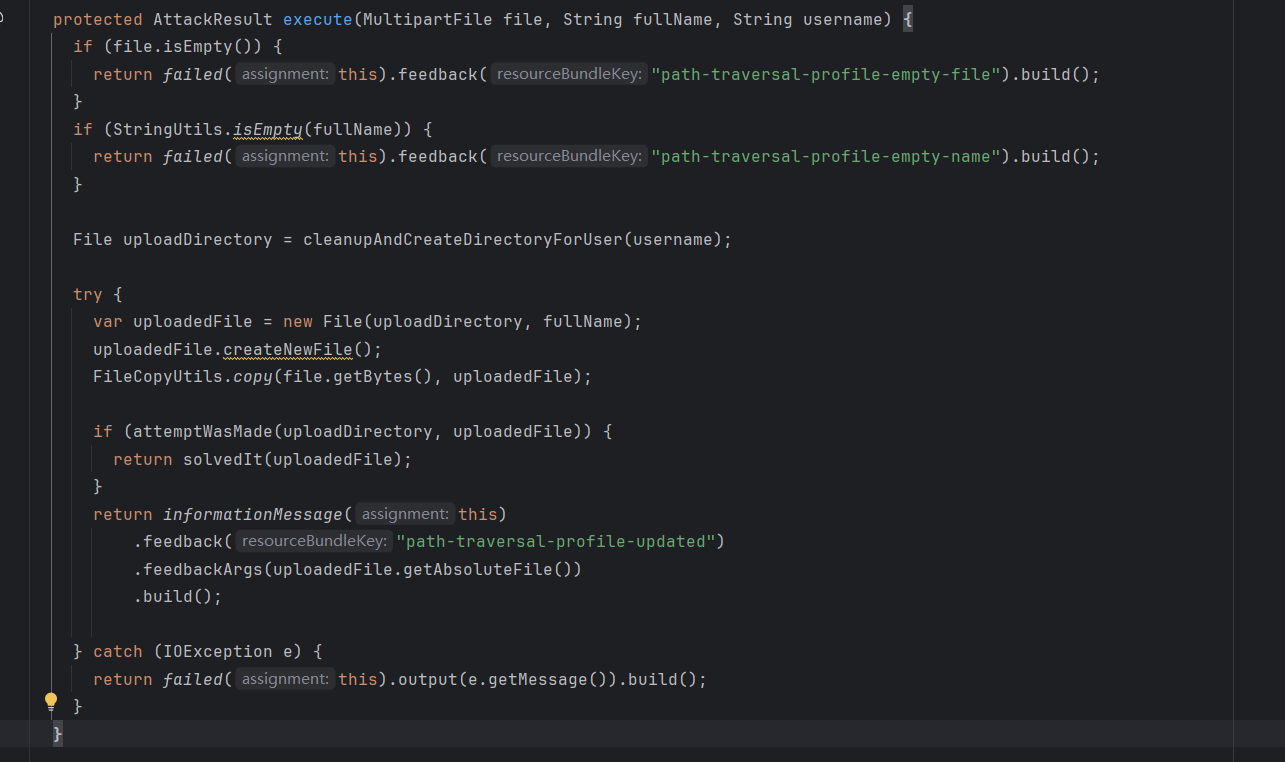Click the highlighted opening brace after the execute signature
This screenshot has width=1285, height=762.
pyautogui.click(x=908, y=20)
